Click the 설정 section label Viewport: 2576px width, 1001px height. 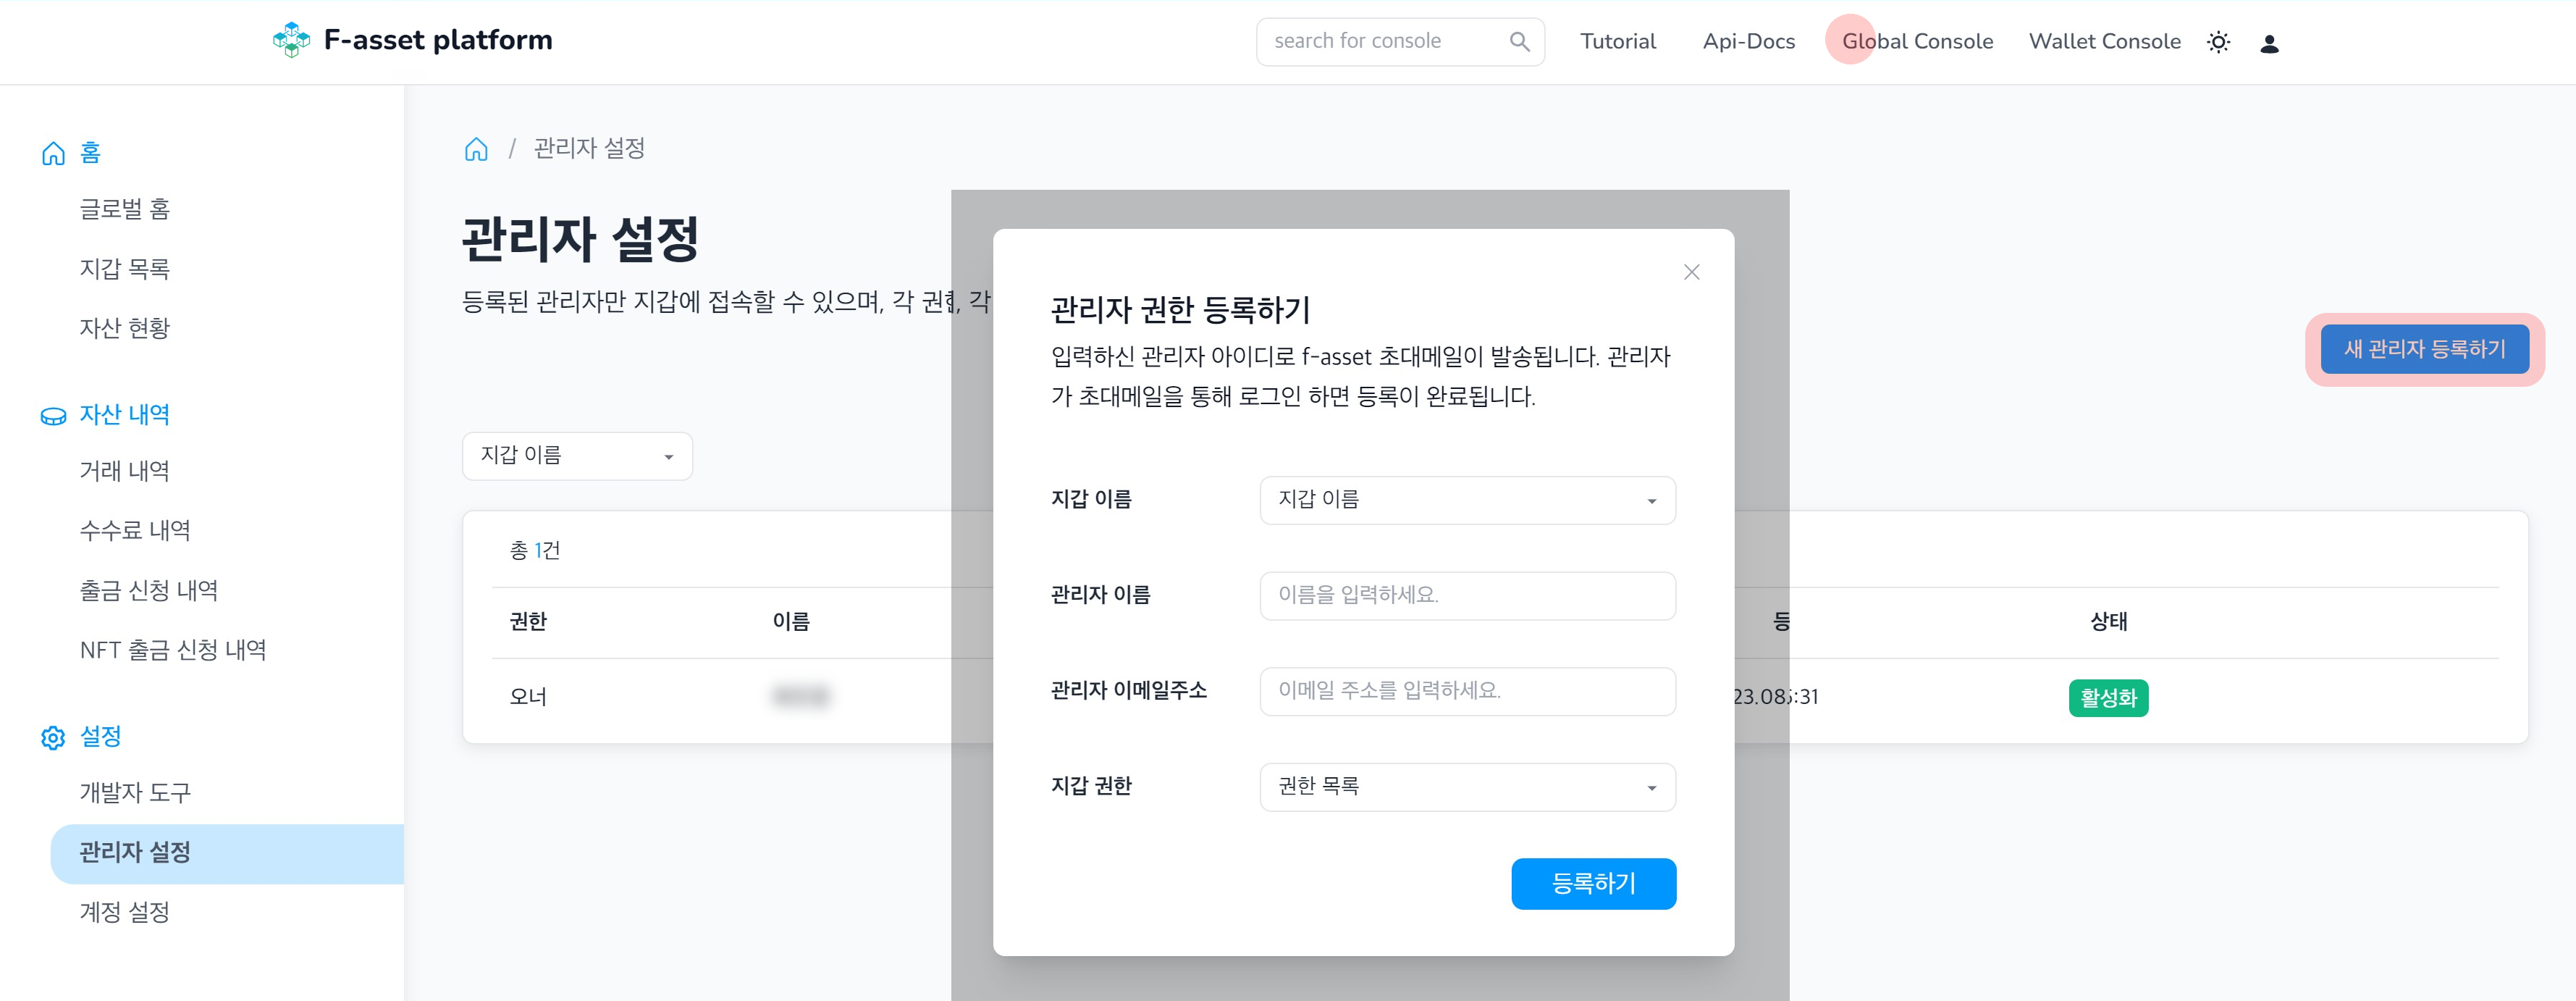click(x=100, y=737)
